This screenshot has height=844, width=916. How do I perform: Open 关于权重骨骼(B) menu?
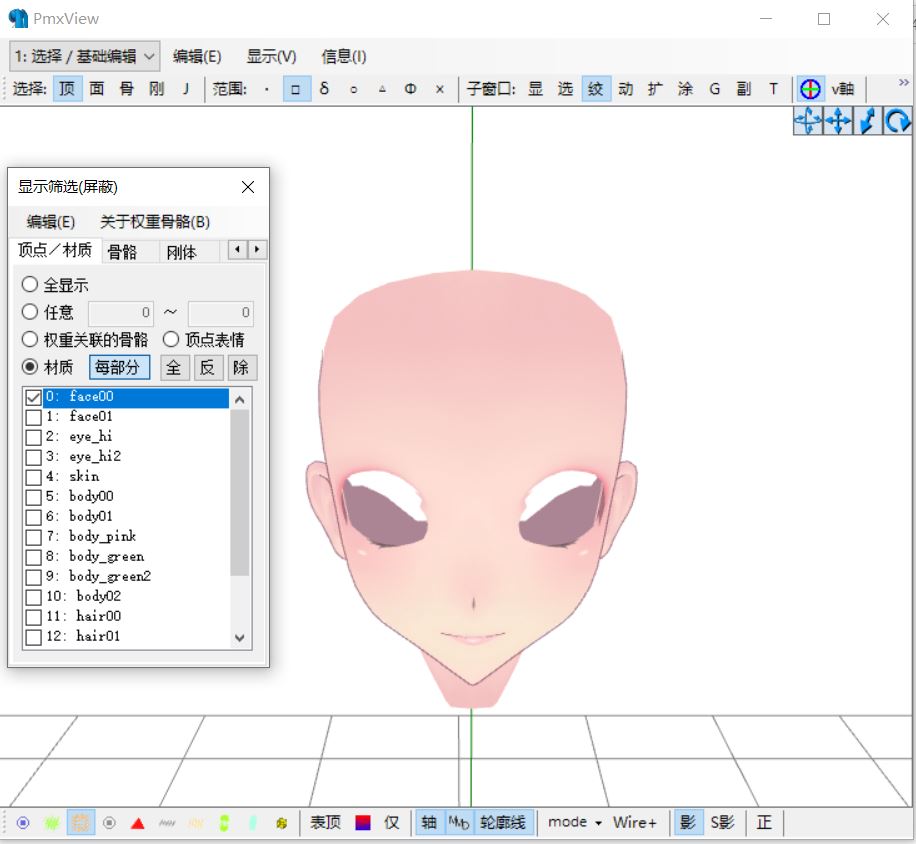[x=155, y=222]
